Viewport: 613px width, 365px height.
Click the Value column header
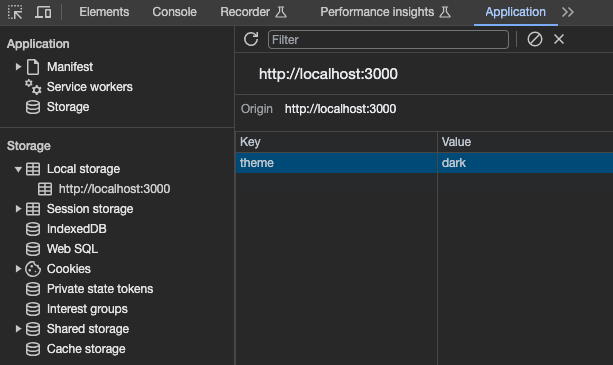point(525,142)
